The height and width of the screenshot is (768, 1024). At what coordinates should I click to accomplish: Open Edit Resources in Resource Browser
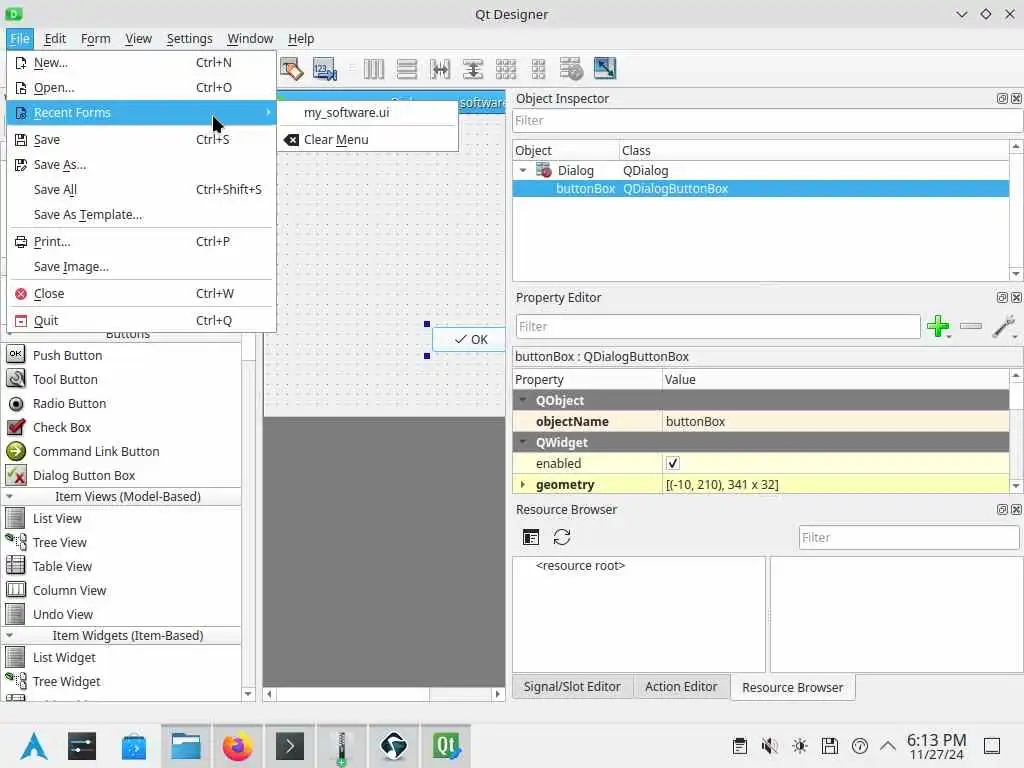click(x=531, y=537)
